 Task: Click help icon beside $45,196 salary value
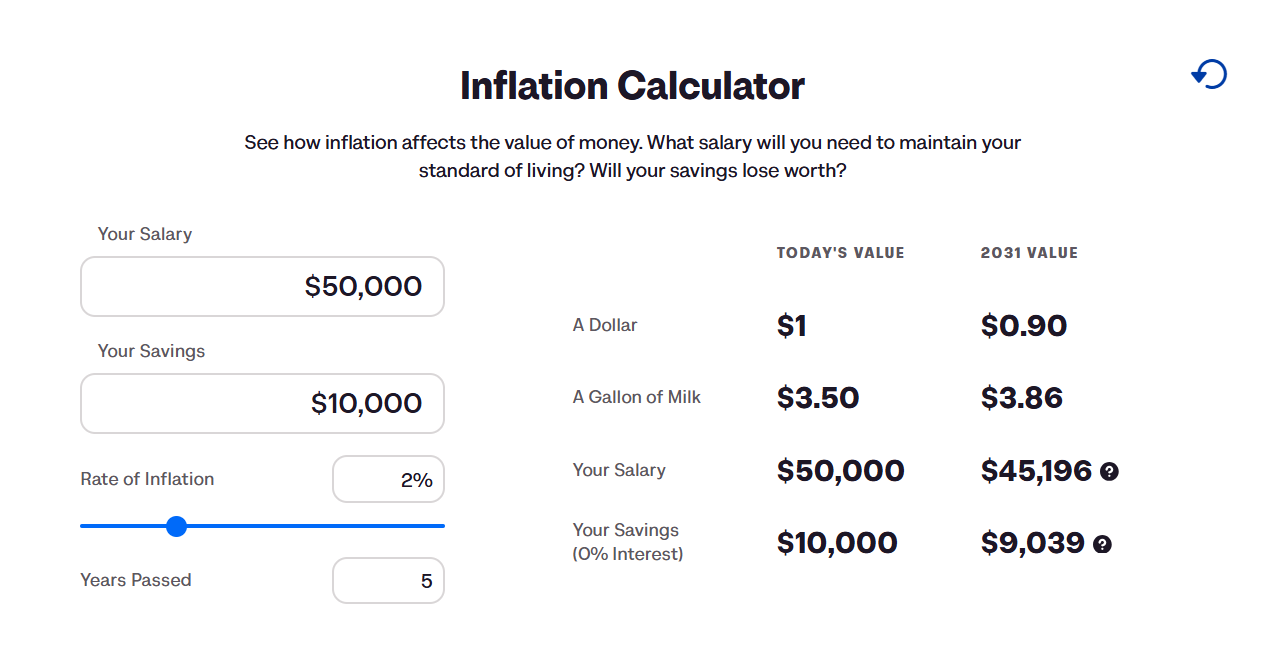[1109, 471]
